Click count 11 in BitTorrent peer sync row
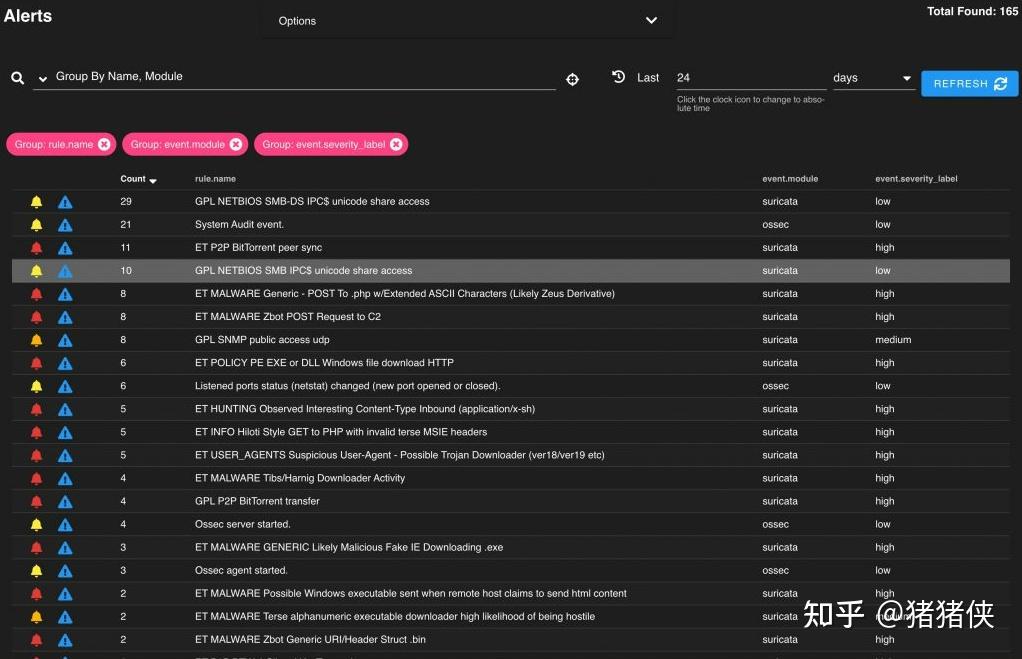This screenshot has width=1022, height=659. click(125, 248)
